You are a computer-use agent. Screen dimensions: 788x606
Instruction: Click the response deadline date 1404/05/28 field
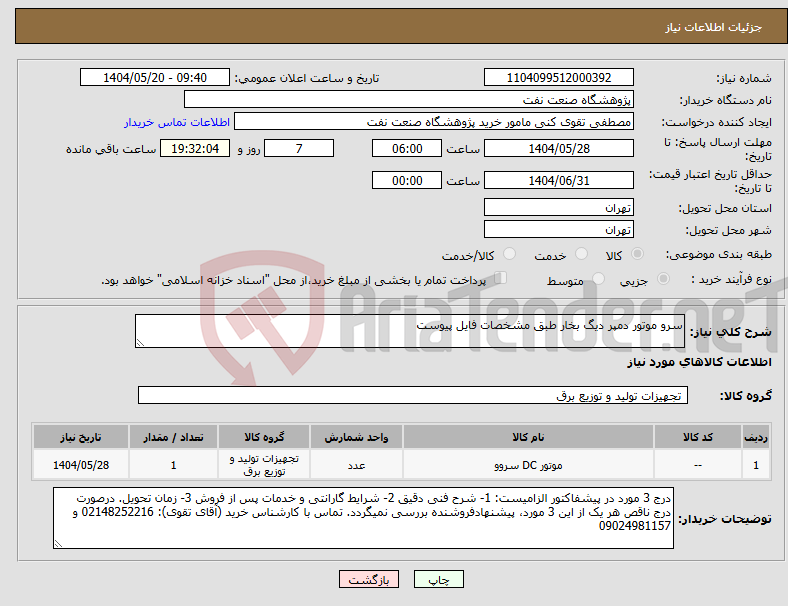(558, 148)
